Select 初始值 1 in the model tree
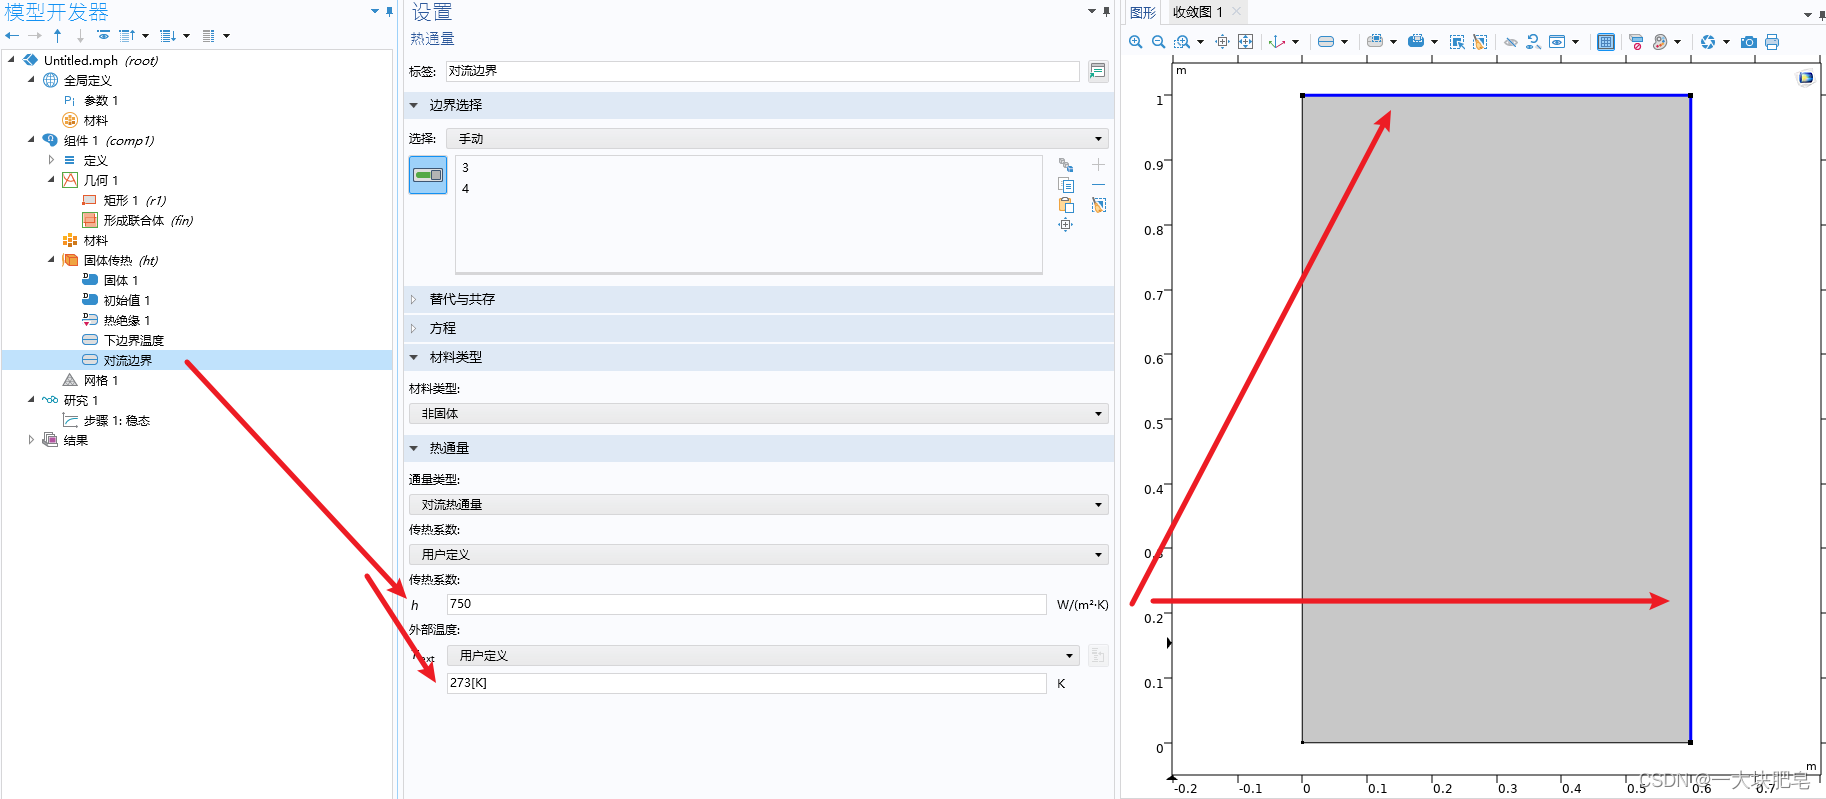This screenshot has width=1826, height=799. [127, 301]
